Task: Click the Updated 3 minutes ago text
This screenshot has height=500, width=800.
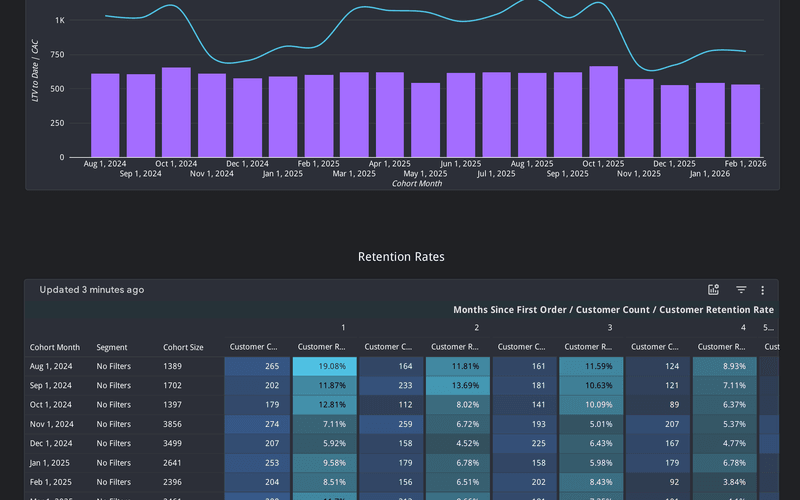Action: pyautogui.click(x=91, y=290)
